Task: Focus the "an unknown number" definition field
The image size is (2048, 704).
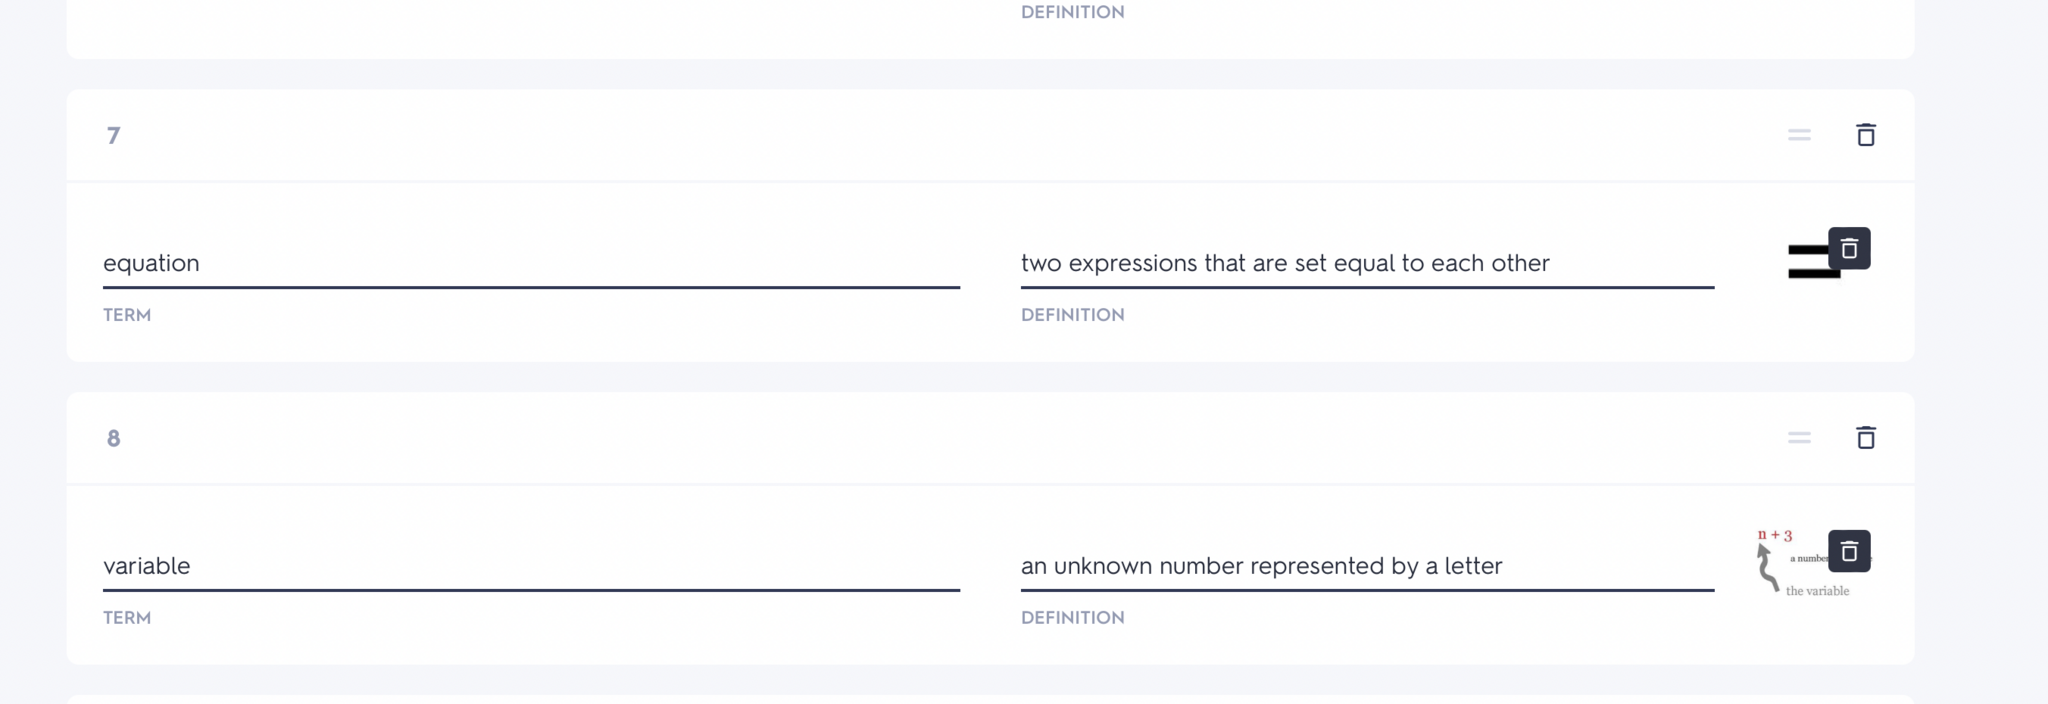Action: tap(1366, 566)
